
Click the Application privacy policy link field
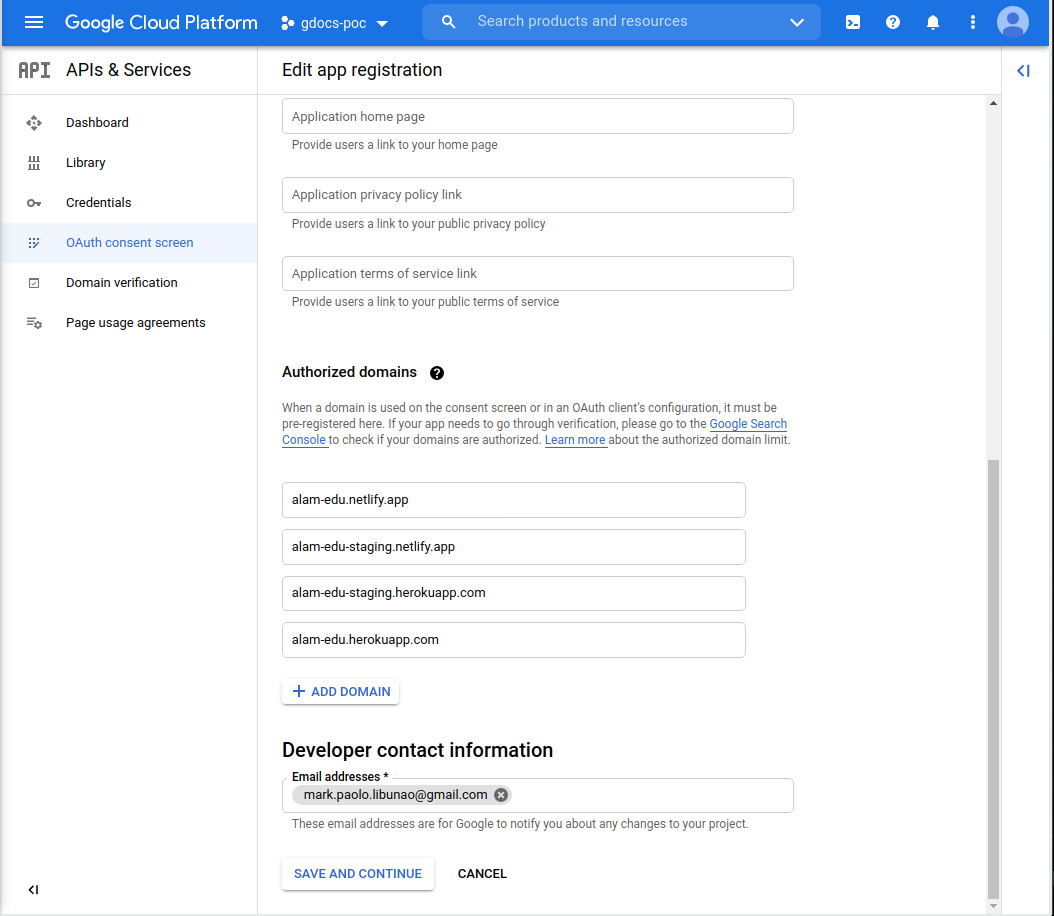pos(537,195)
